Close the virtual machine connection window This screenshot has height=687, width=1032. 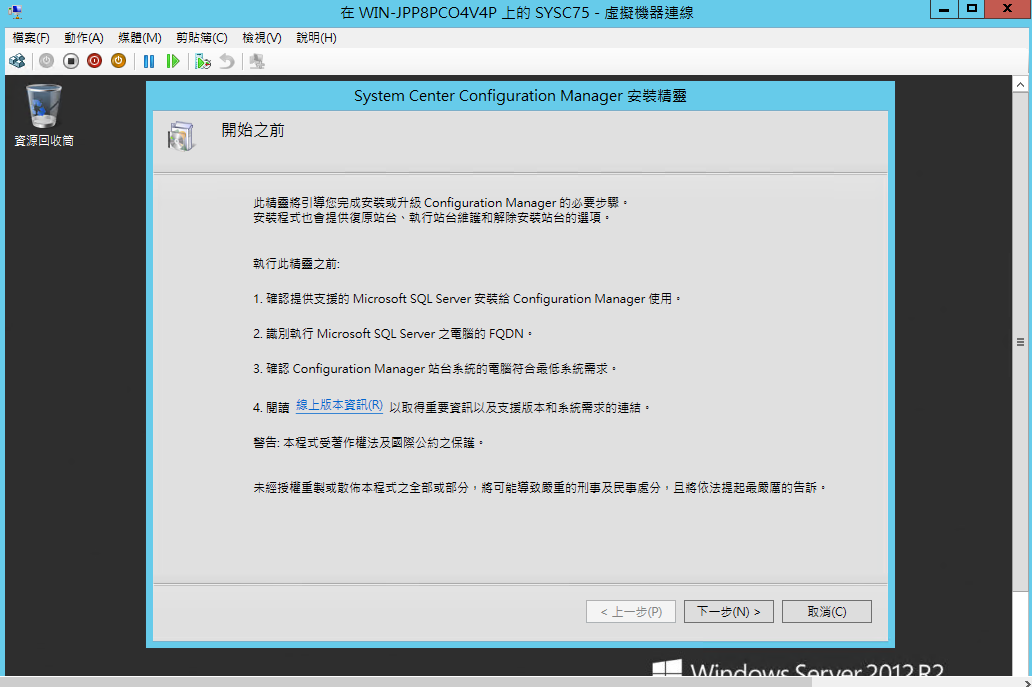(1008, 9)
